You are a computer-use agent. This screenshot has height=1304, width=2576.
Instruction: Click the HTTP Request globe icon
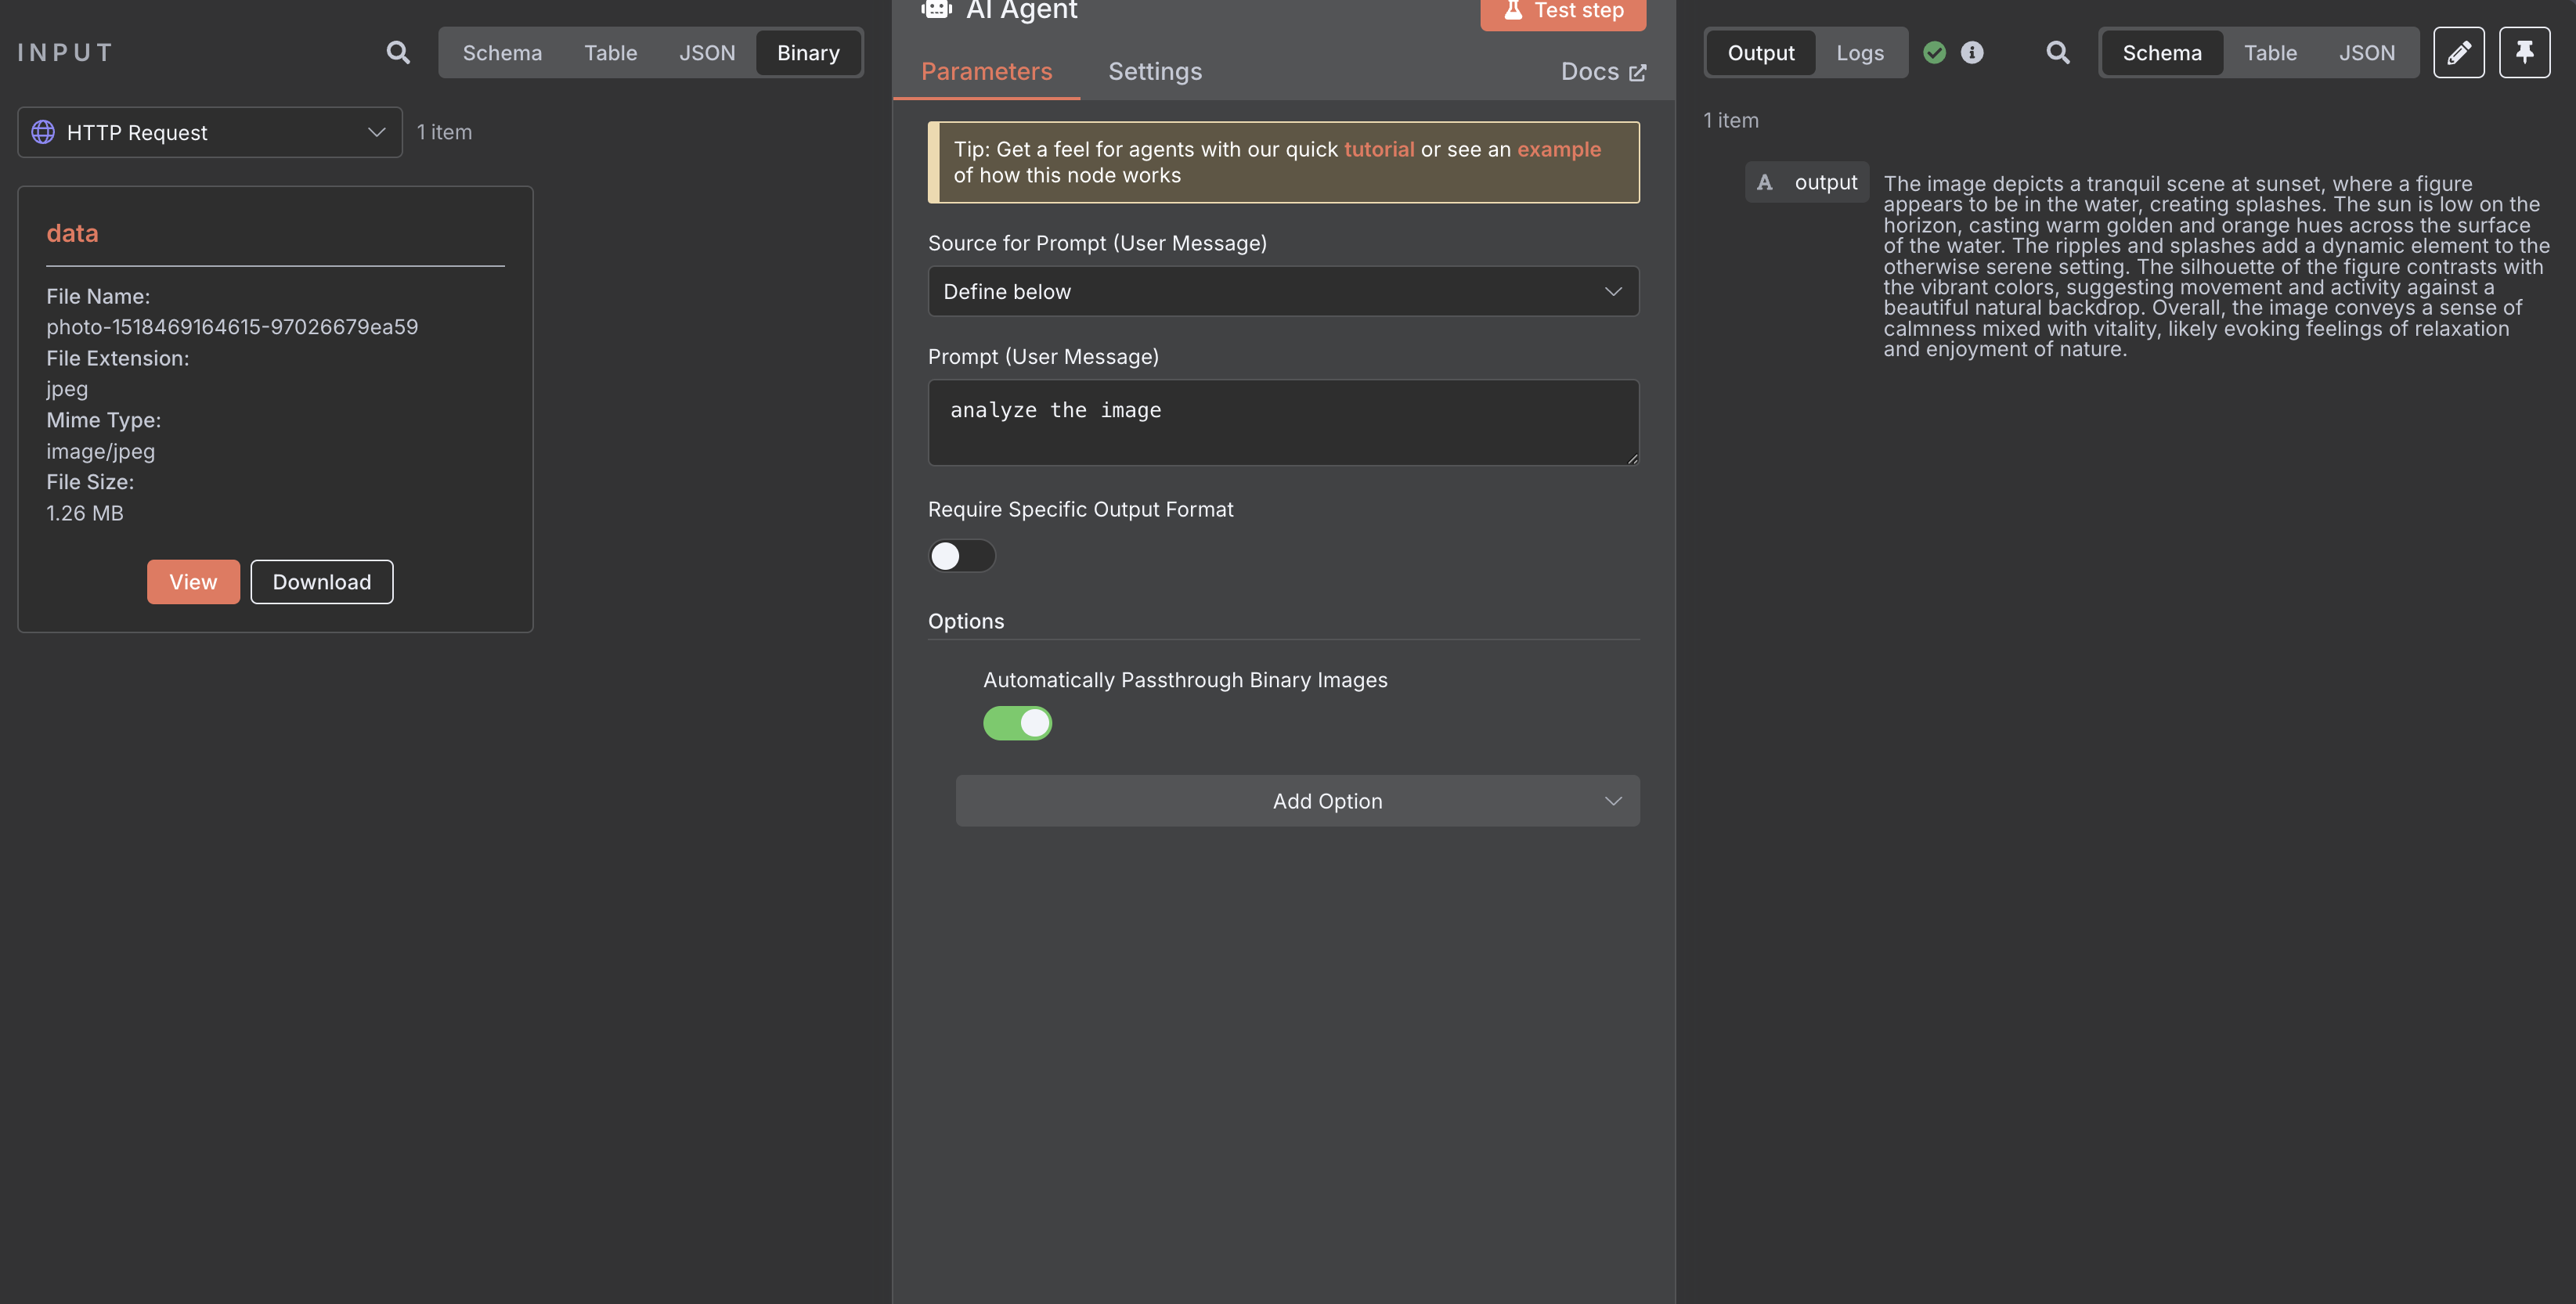pyautogui.click(x=43, y=132)
